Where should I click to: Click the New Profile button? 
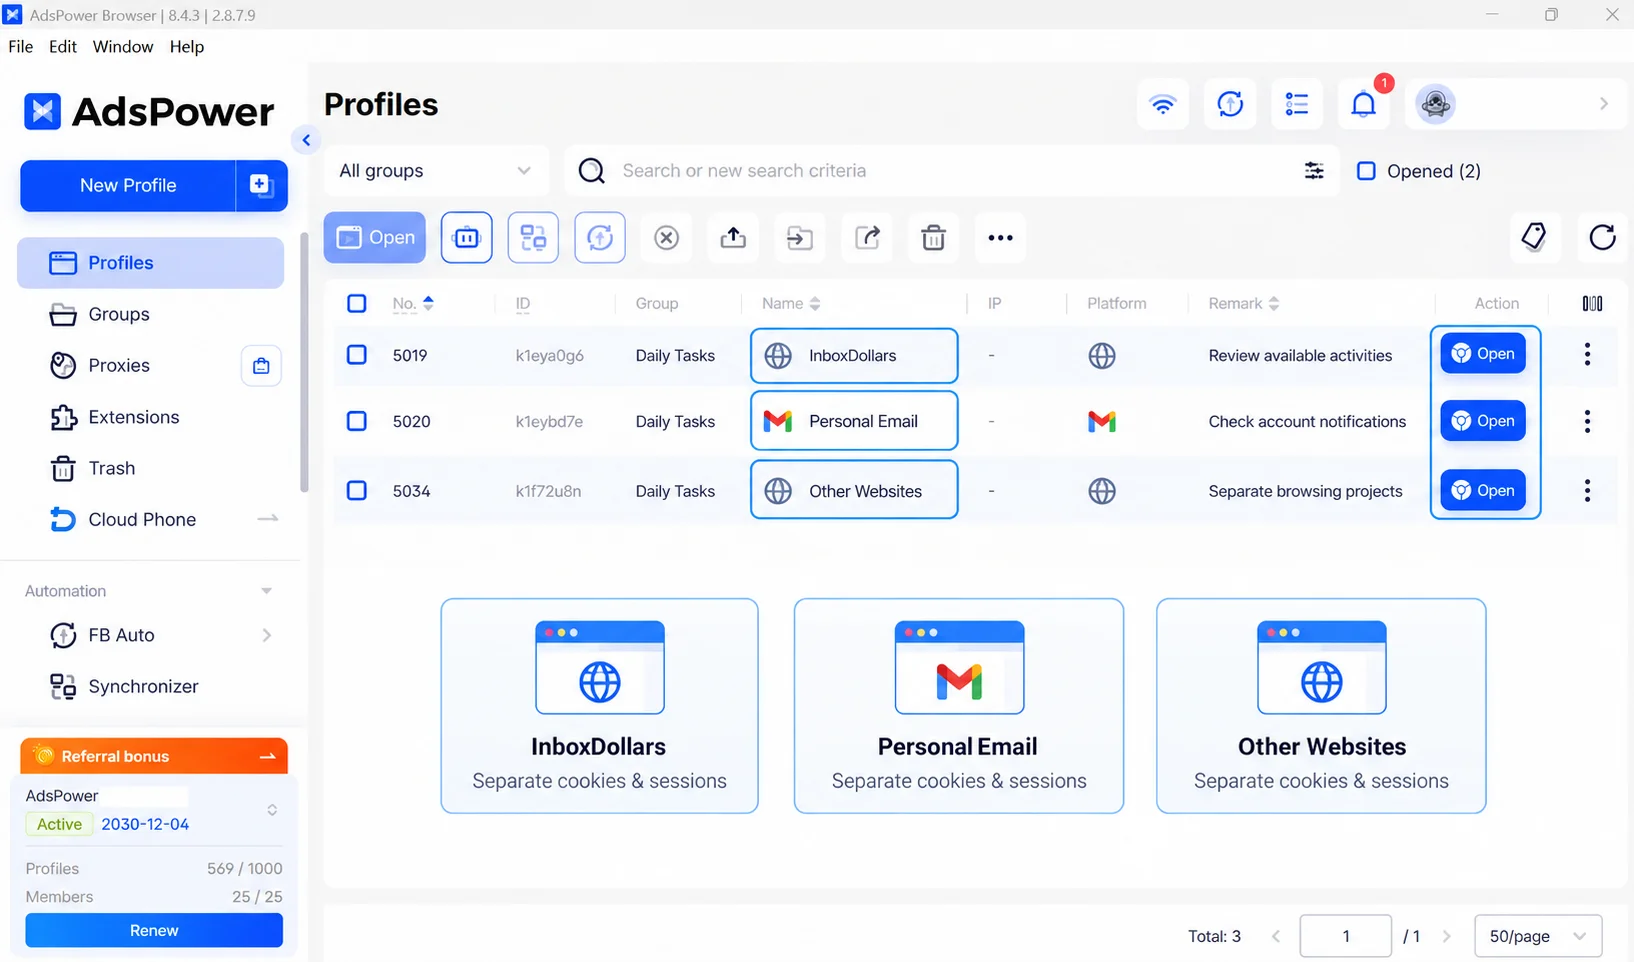128,185
